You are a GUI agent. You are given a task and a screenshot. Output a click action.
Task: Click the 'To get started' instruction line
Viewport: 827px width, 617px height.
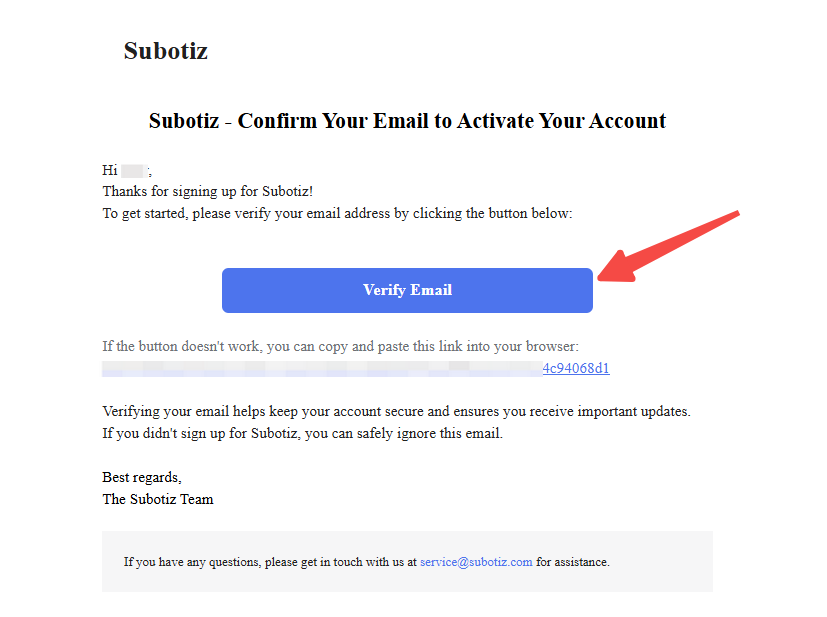[337, 213]
